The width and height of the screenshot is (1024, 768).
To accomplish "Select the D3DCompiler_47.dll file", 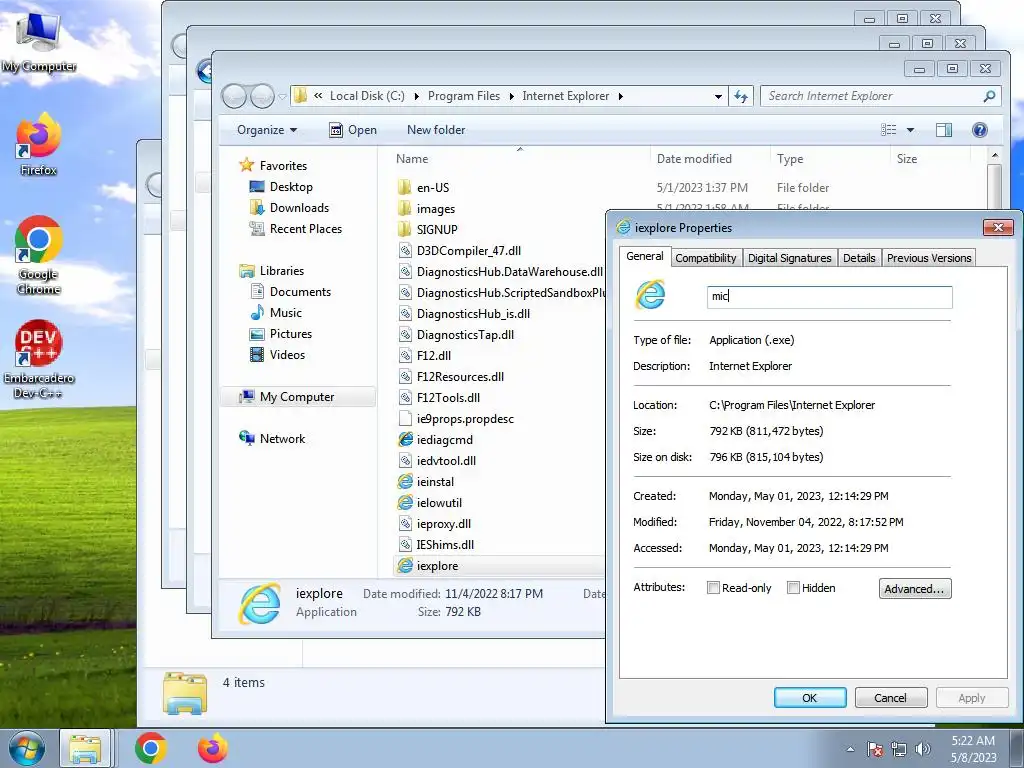I will point(468,250).
